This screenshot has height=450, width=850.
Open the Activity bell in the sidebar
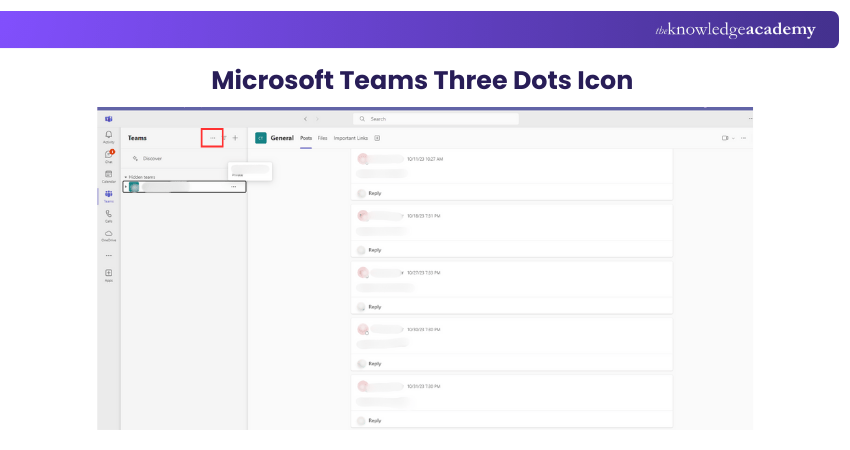tap(108, 137)
